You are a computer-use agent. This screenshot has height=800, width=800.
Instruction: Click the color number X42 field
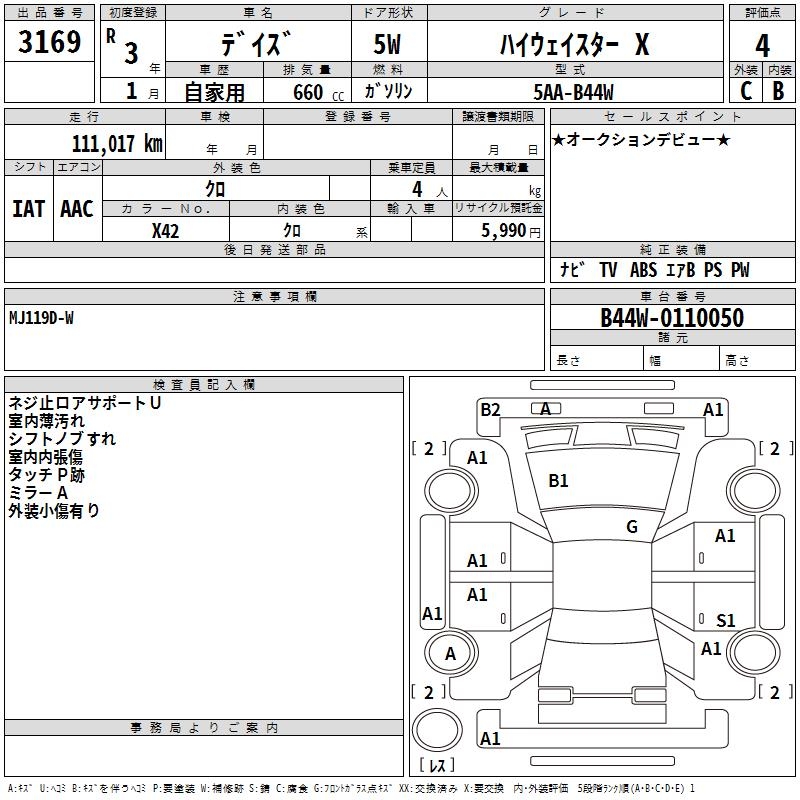(x=166, y=230)
